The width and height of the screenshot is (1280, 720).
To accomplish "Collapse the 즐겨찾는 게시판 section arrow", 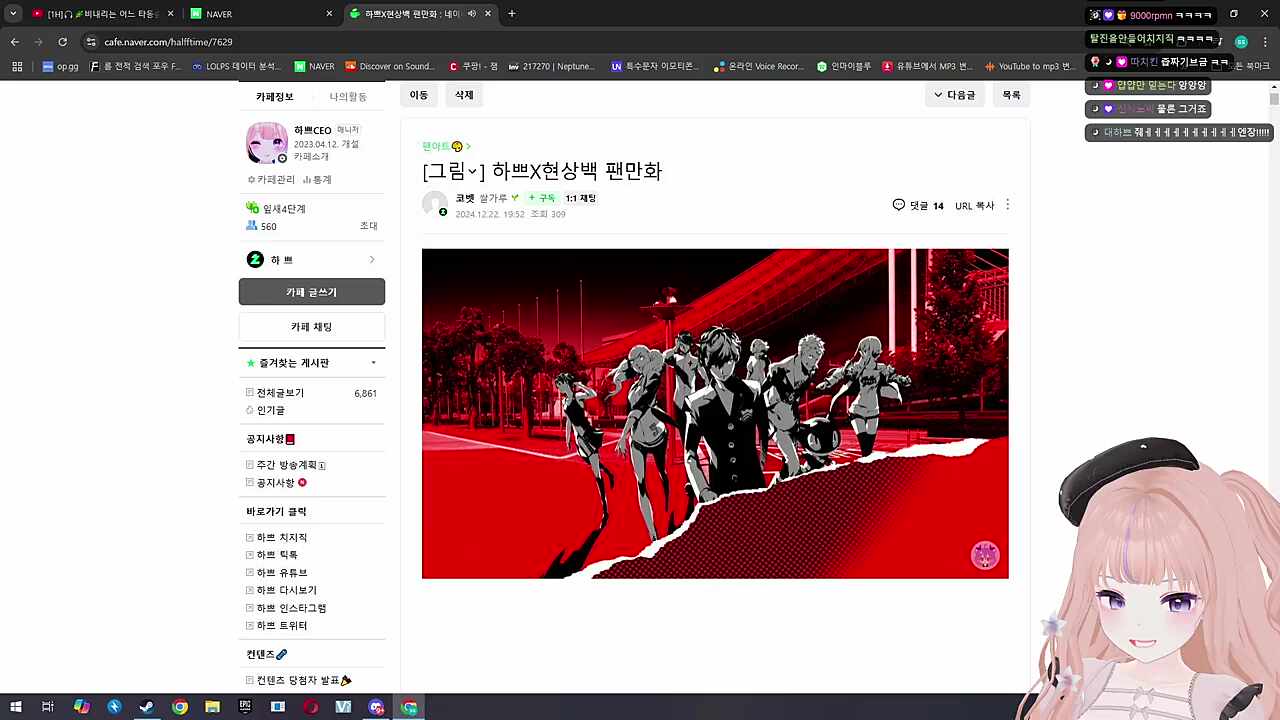I will click(x=373, y=363).
